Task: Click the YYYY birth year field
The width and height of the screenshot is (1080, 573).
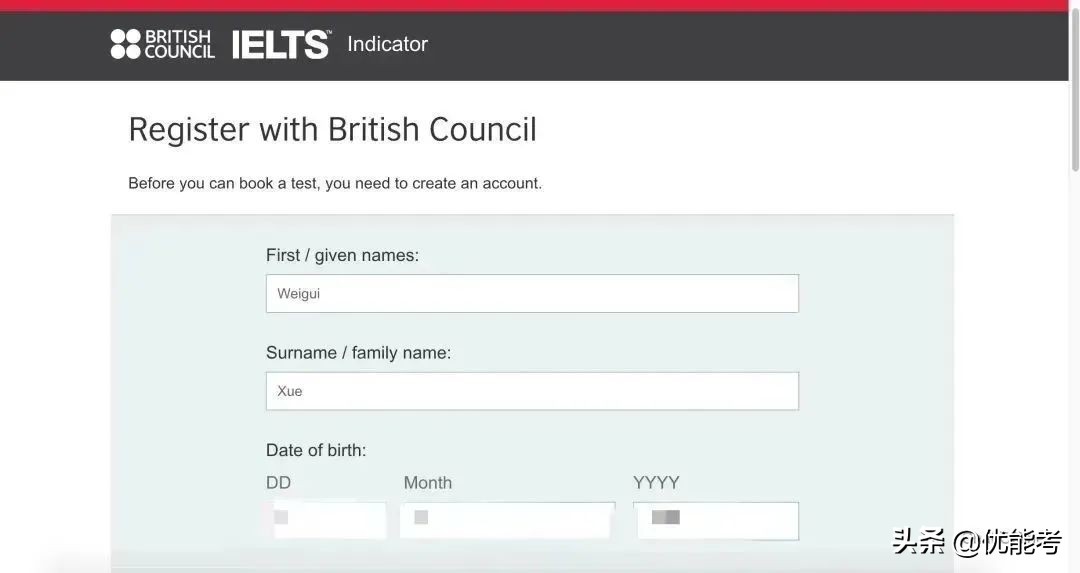Action: [x=716, y=520]
